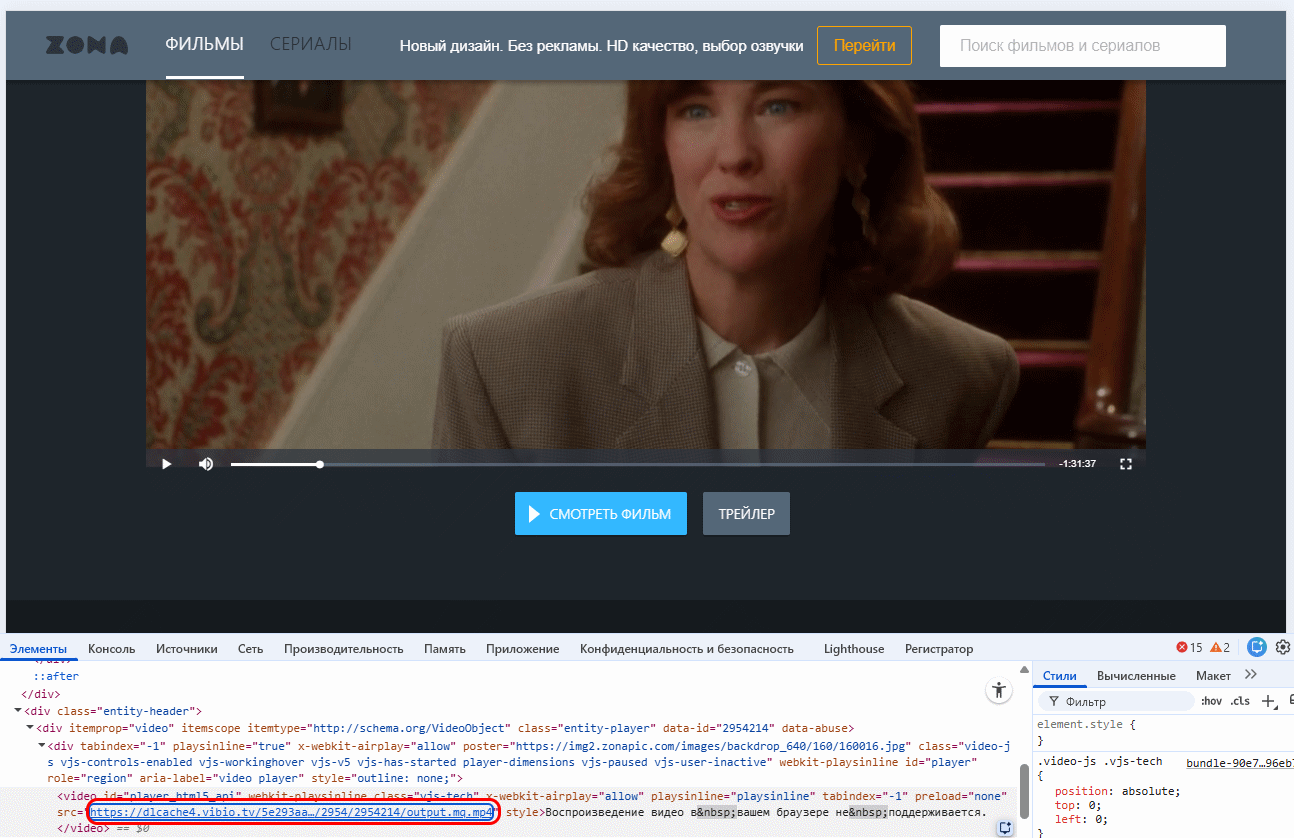Click the position: absolute declaration
Image resolution: width=1294 pixels, height=838 pixels.
1118,791
